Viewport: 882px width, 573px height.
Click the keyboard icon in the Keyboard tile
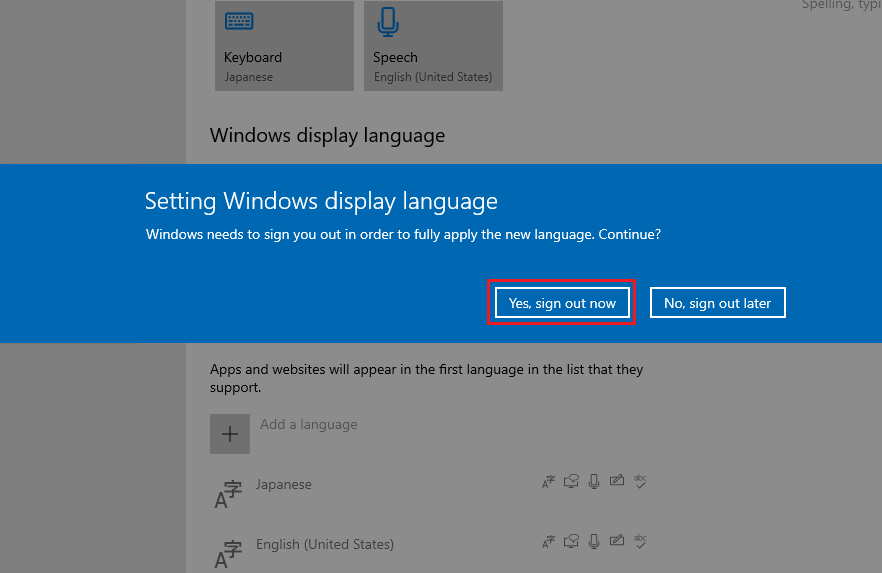pyautogui.click(x=239, y=21)
